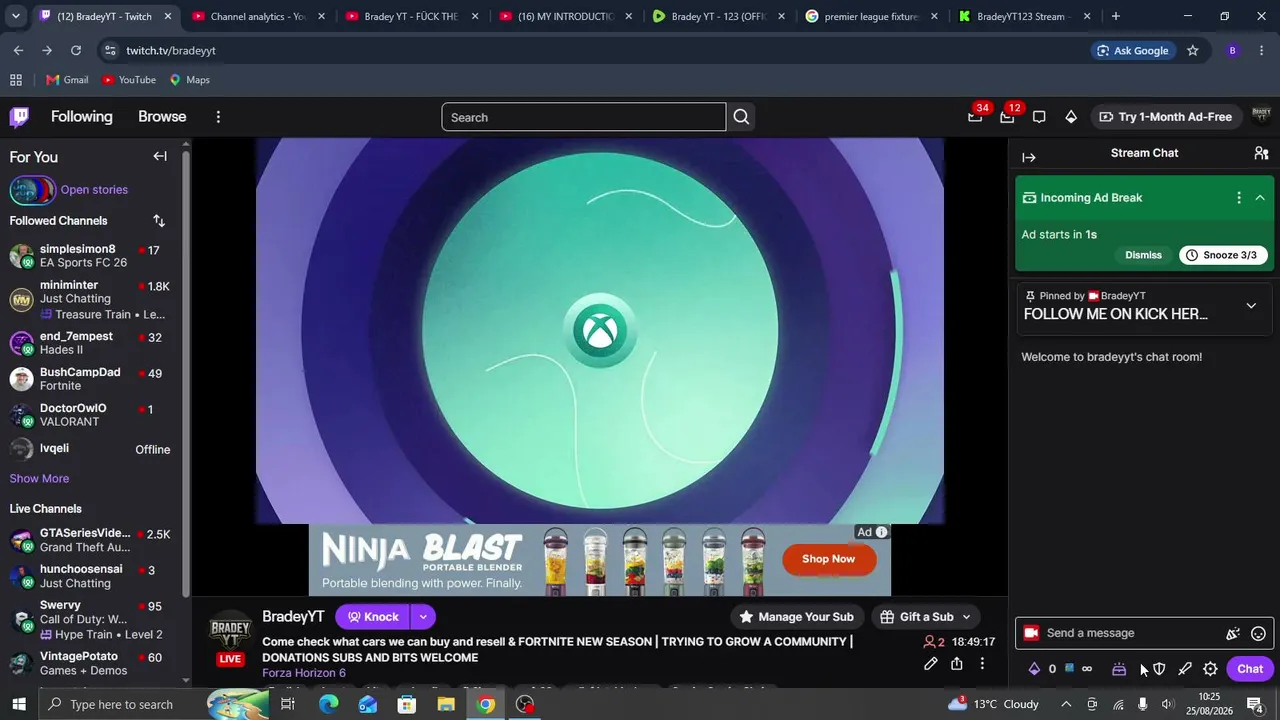Open the Gift a Sub dropdown
The width and height of the screenshot is (1280, 720).
click(925, 617)
